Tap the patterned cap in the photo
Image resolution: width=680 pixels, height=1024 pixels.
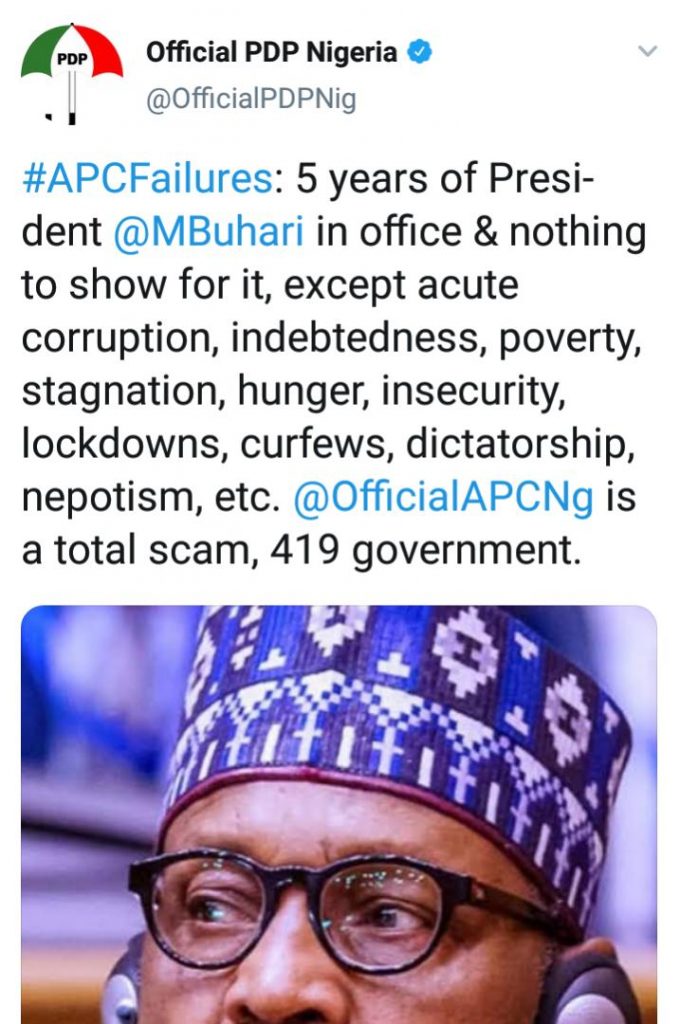(x=400, y=700)
